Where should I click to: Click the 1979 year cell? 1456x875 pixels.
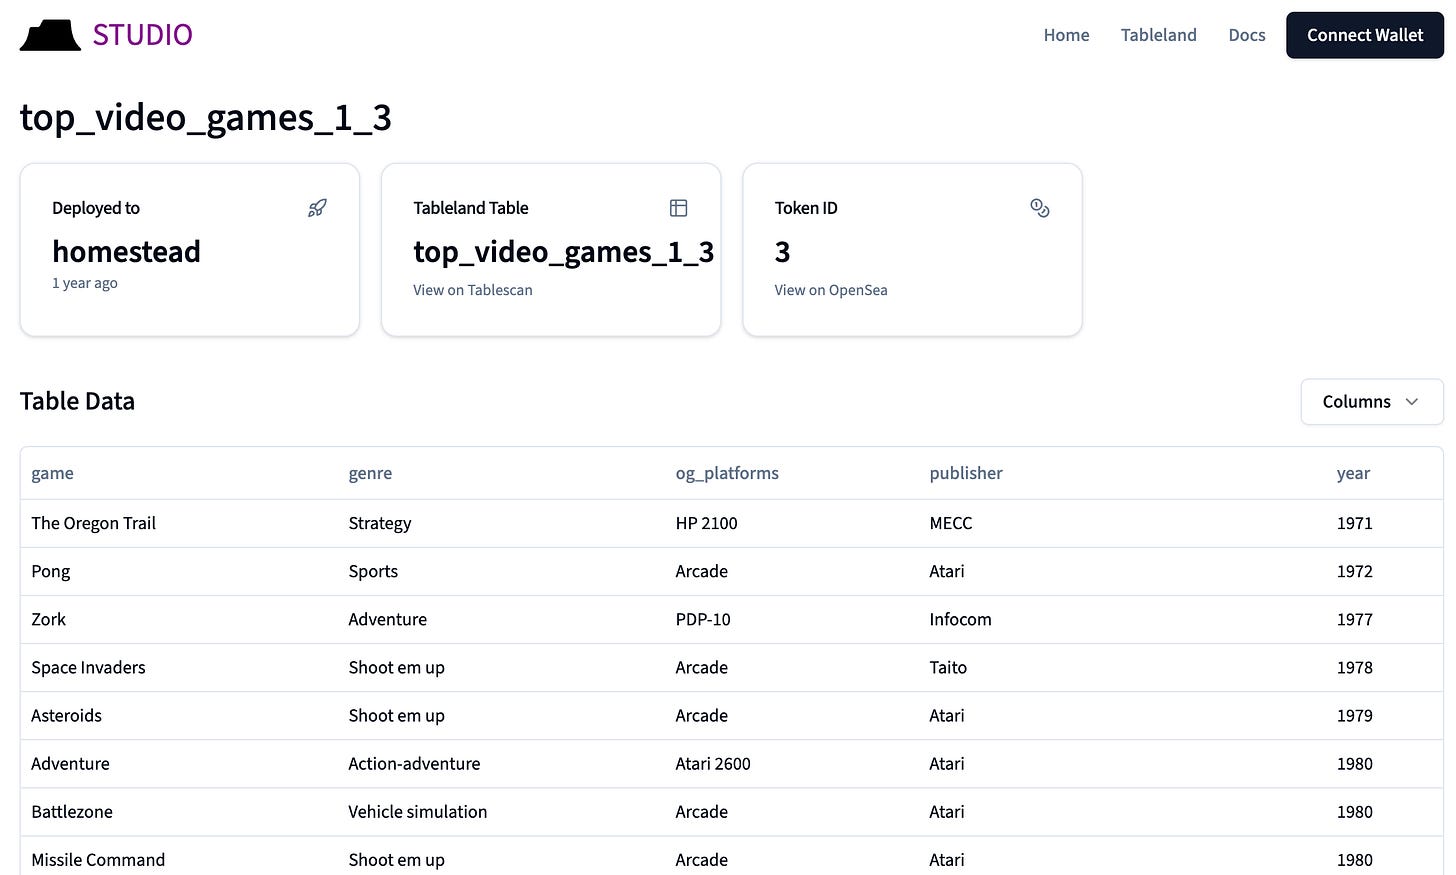coord(1354,715)
